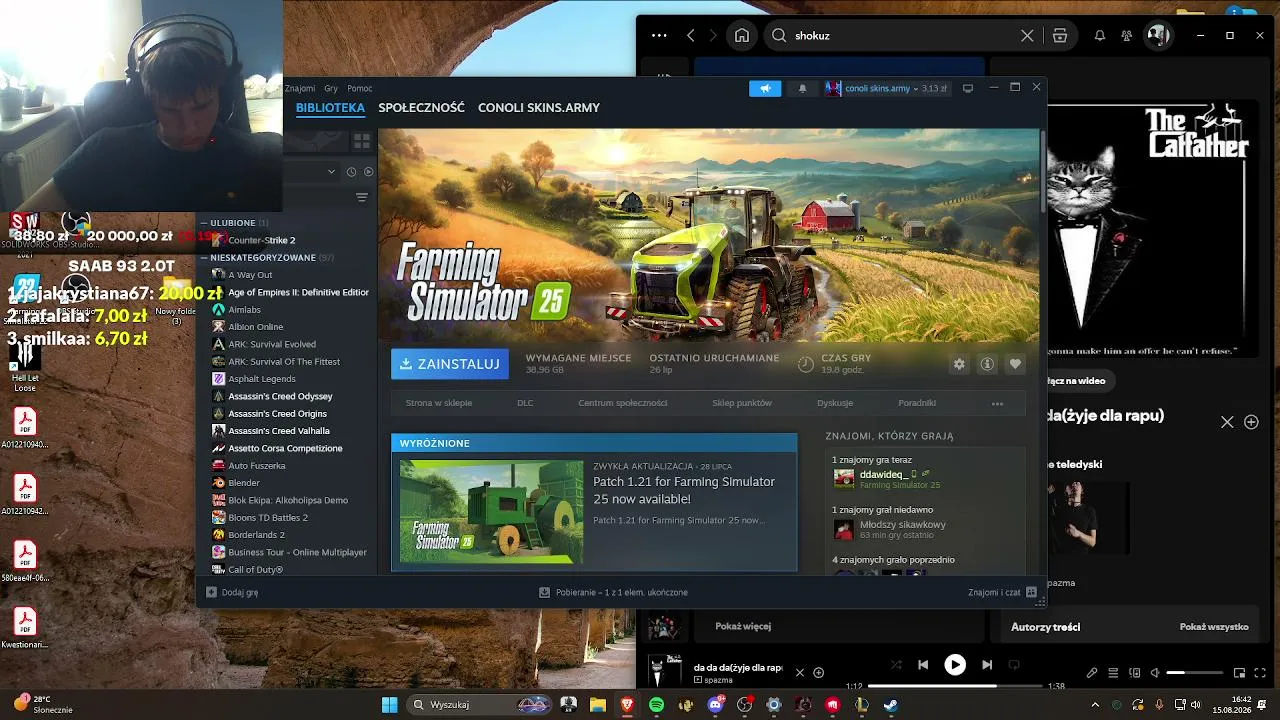Collapse the NIESKATEGORYZOWANE category

point(204,258)
